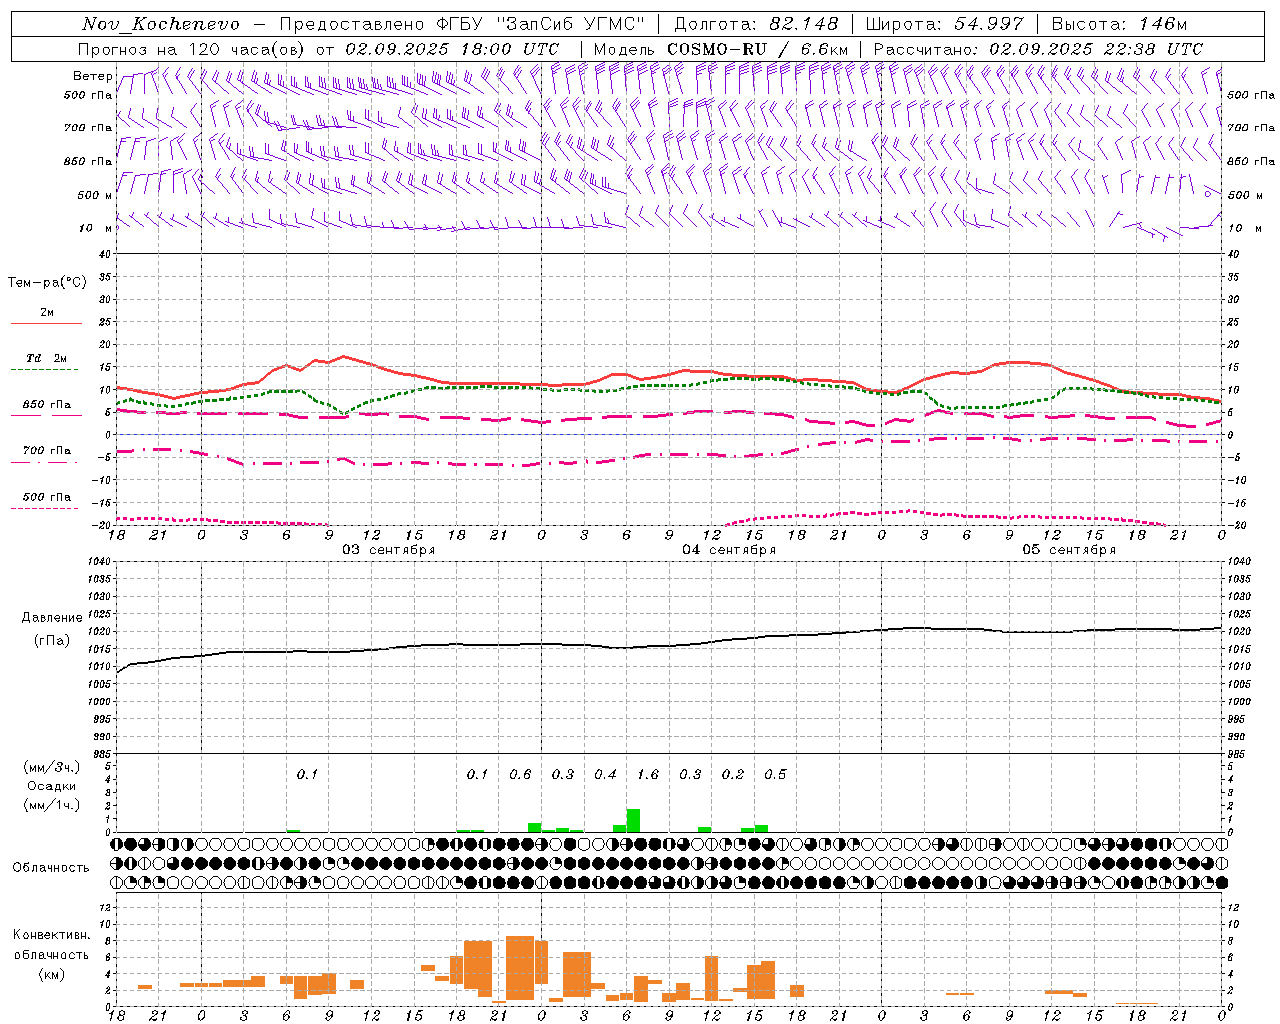Click the "850 гПа" temperature legend entry
The width and height of the screenshot is (1280, 1024).
pyautogui.click(x=47, y=405)
